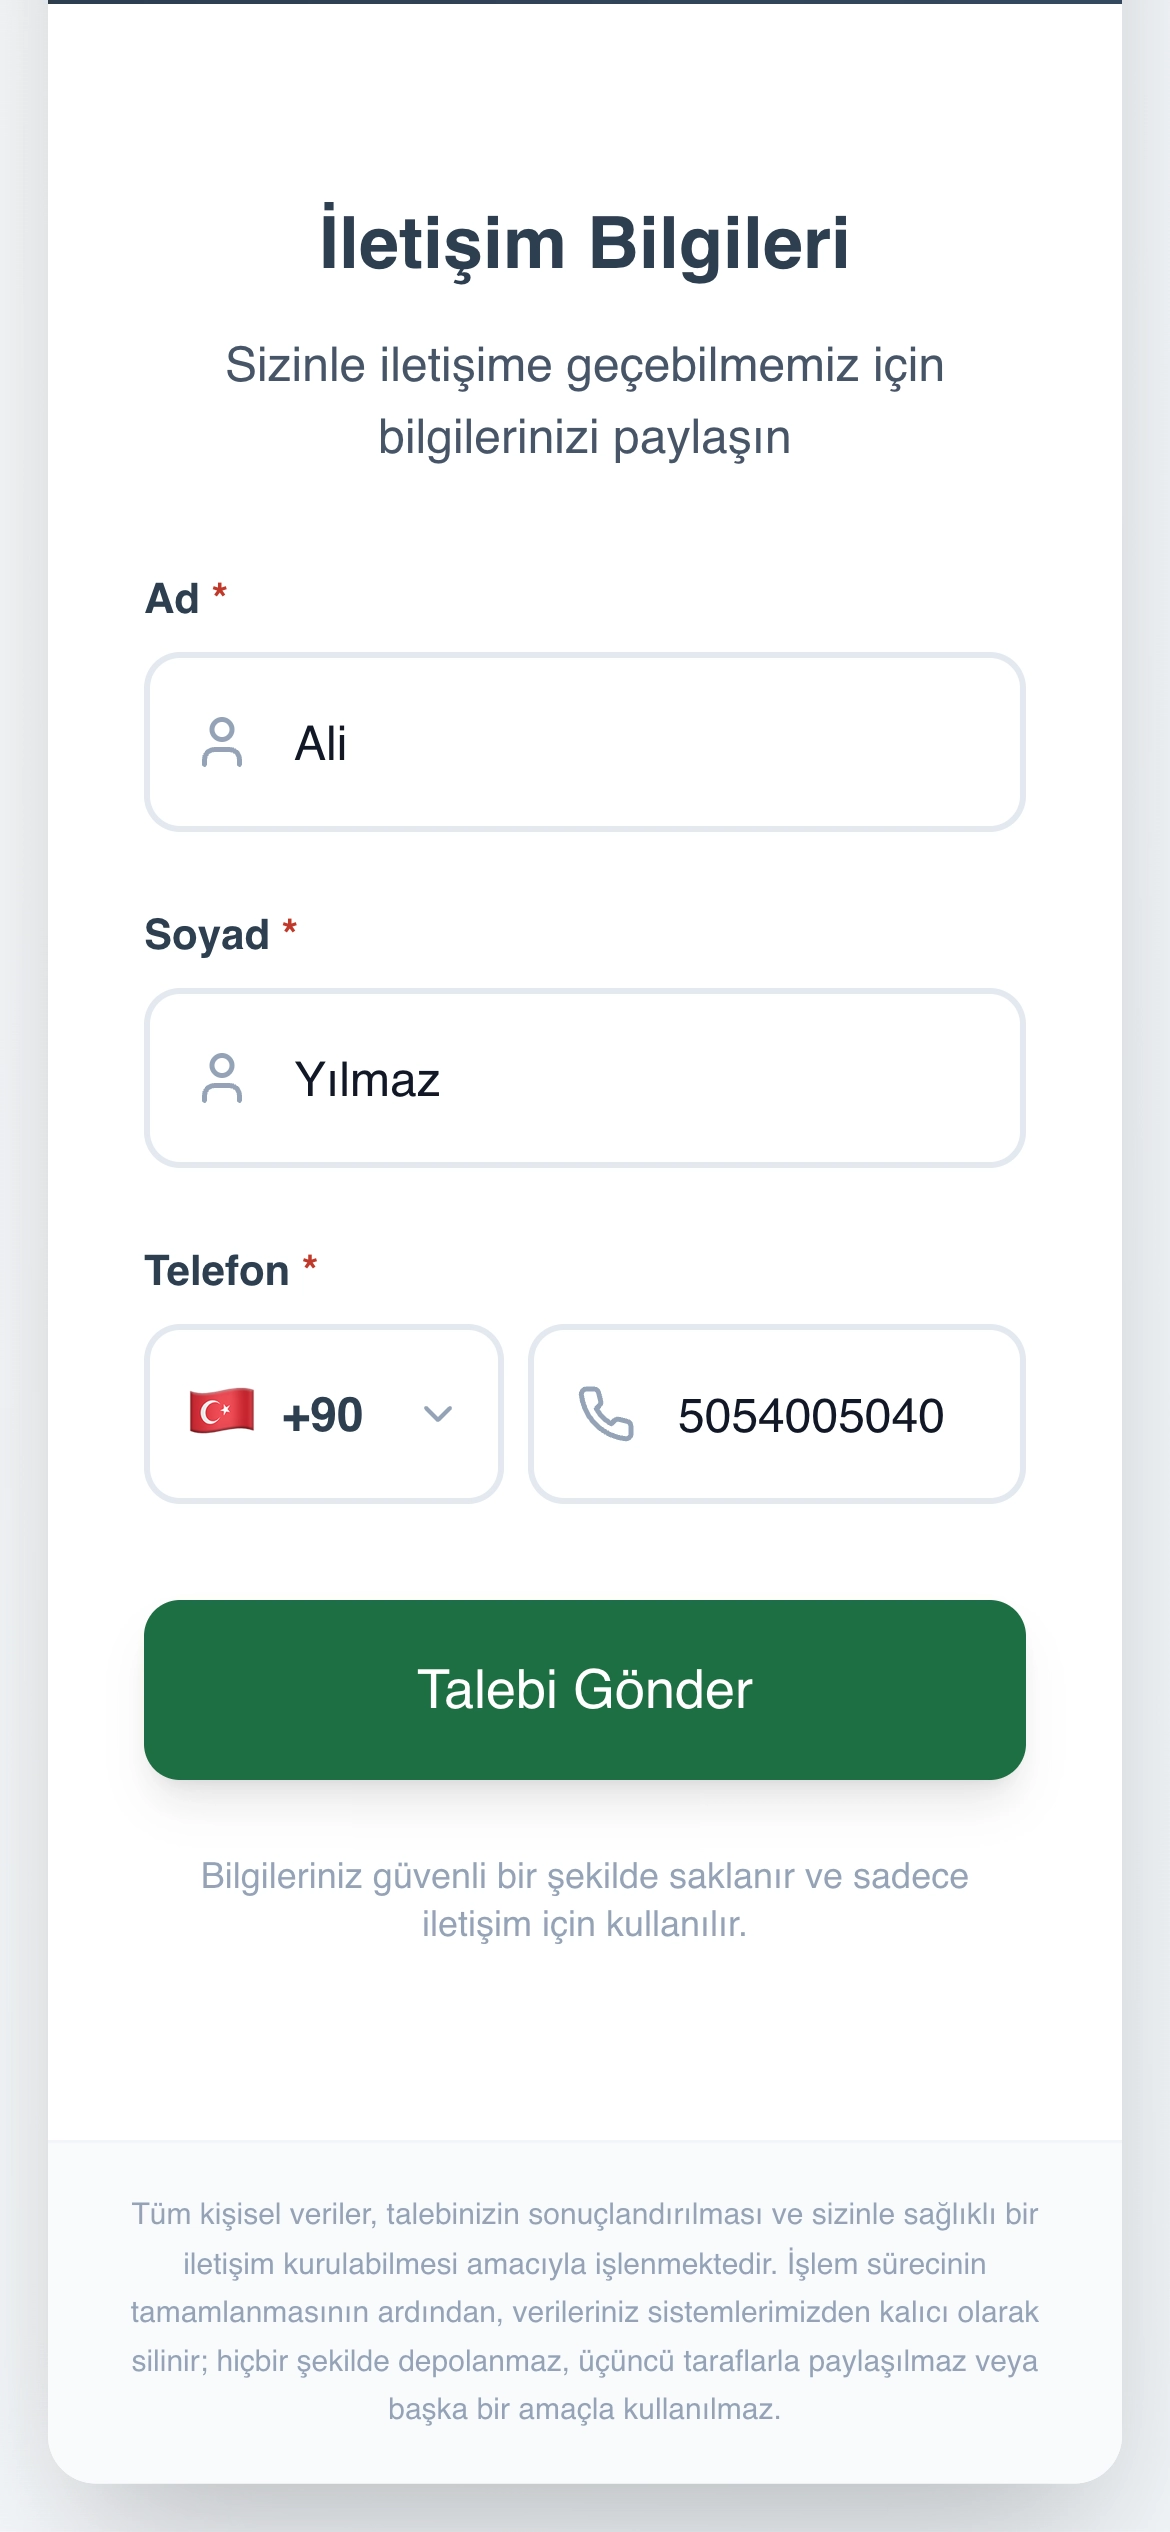
Task: Click the Soyad field label
Action: point(207,935)
